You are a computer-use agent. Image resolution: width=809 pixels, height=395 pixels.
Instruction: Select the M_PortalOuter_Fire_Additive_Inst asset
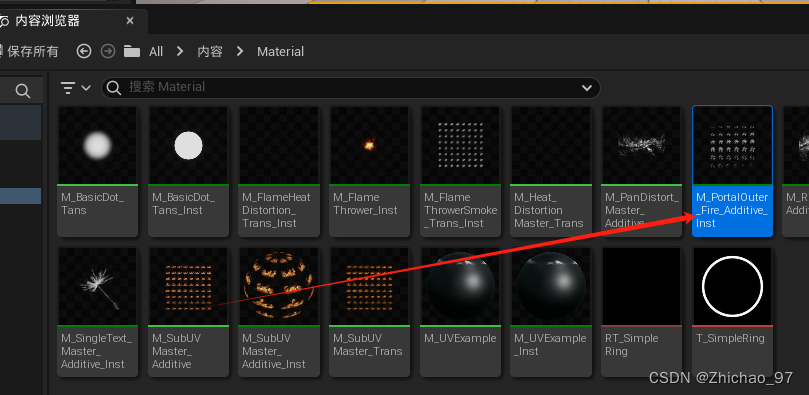click(x=732, y=171)
